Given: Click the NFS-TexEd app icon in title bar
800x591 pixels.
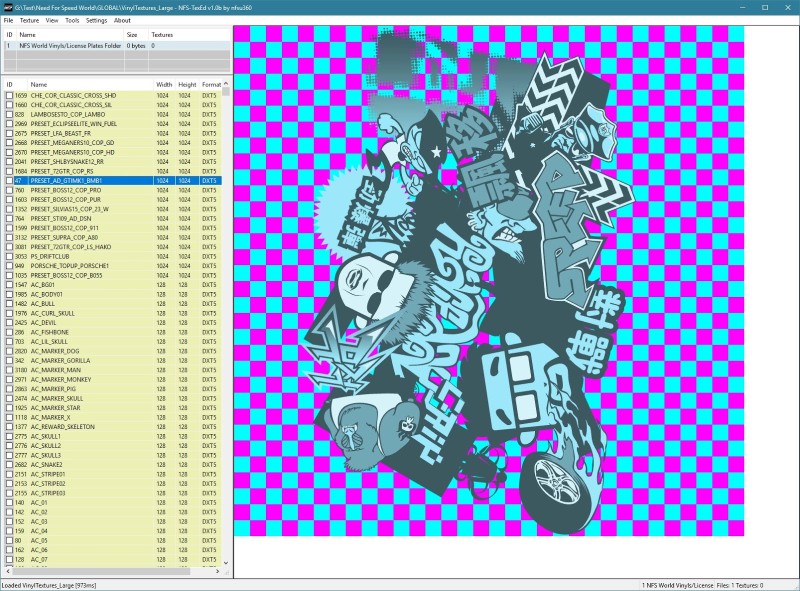Looking at the screenshot, I should tap(8, 7).
